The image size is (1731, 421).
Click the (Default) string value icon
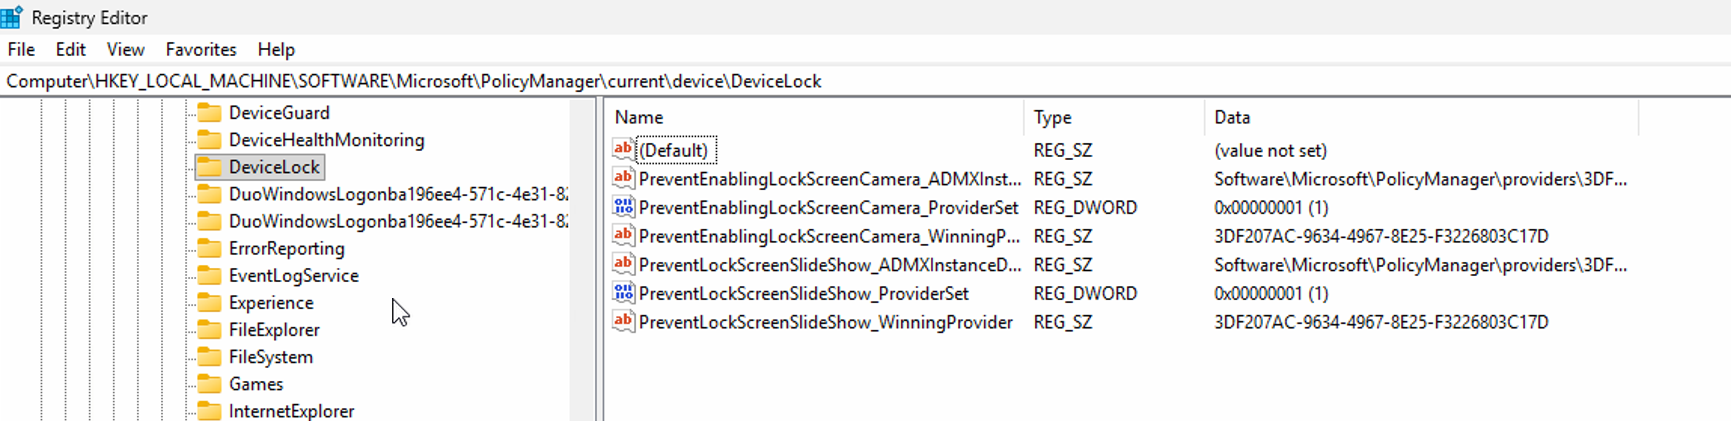coord(623,150)
